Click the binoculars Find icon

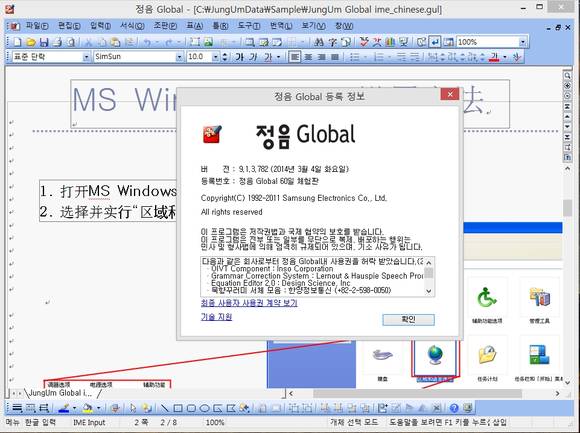tap(318, 42)
